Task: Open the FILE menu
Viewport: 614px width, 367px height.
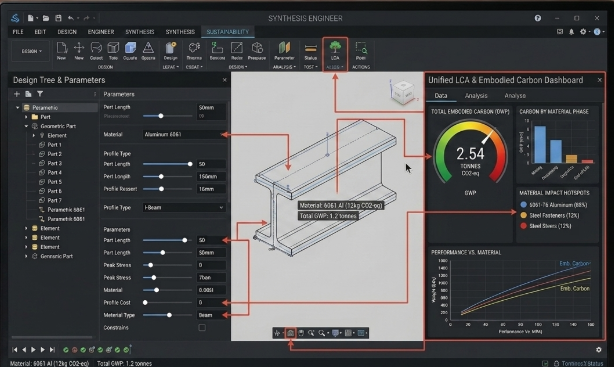Action: [x=18, y=32]
